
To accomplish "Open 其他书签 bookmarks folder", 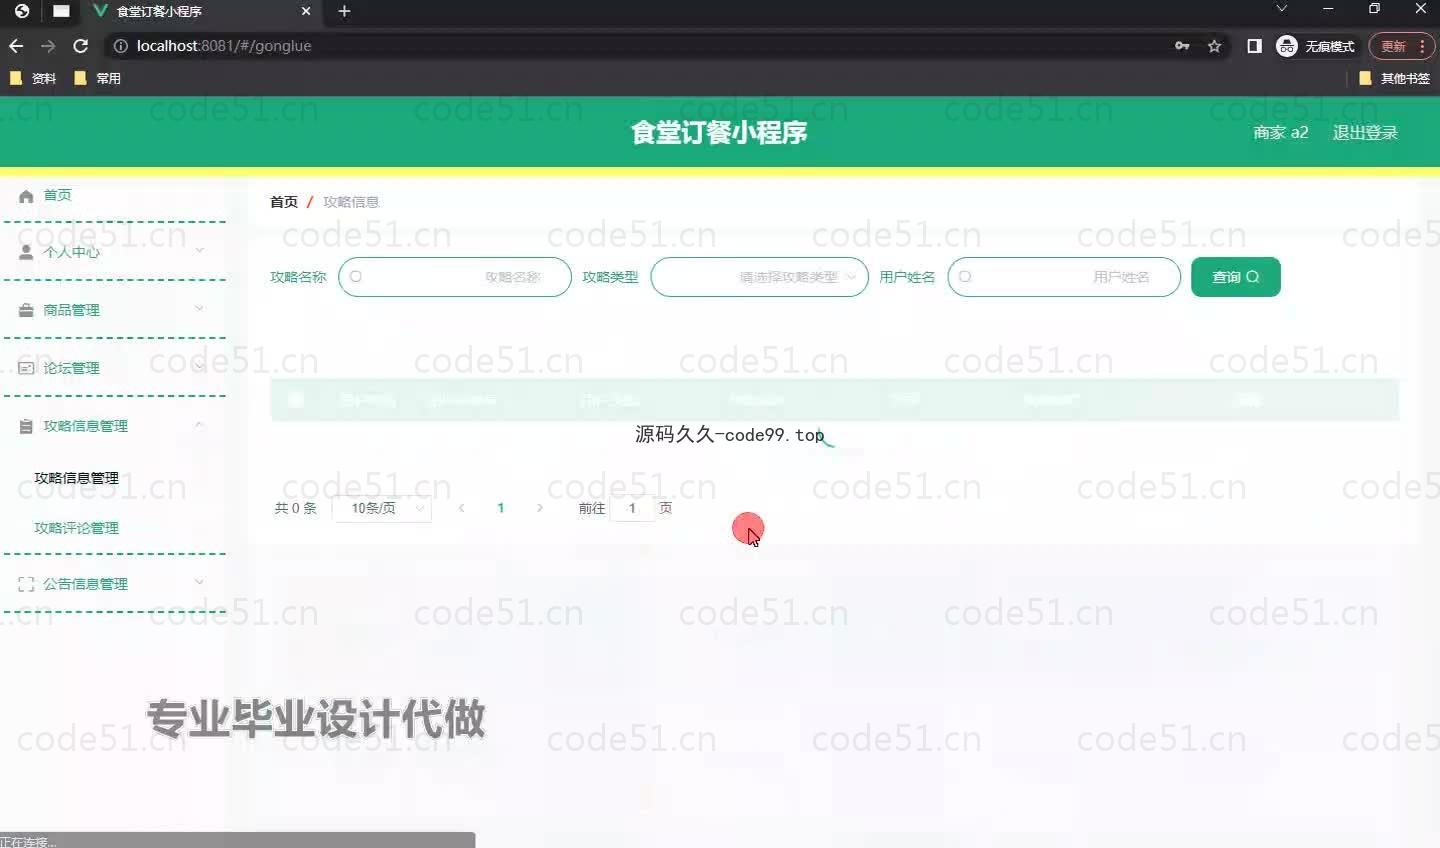I will [1395, 78].
